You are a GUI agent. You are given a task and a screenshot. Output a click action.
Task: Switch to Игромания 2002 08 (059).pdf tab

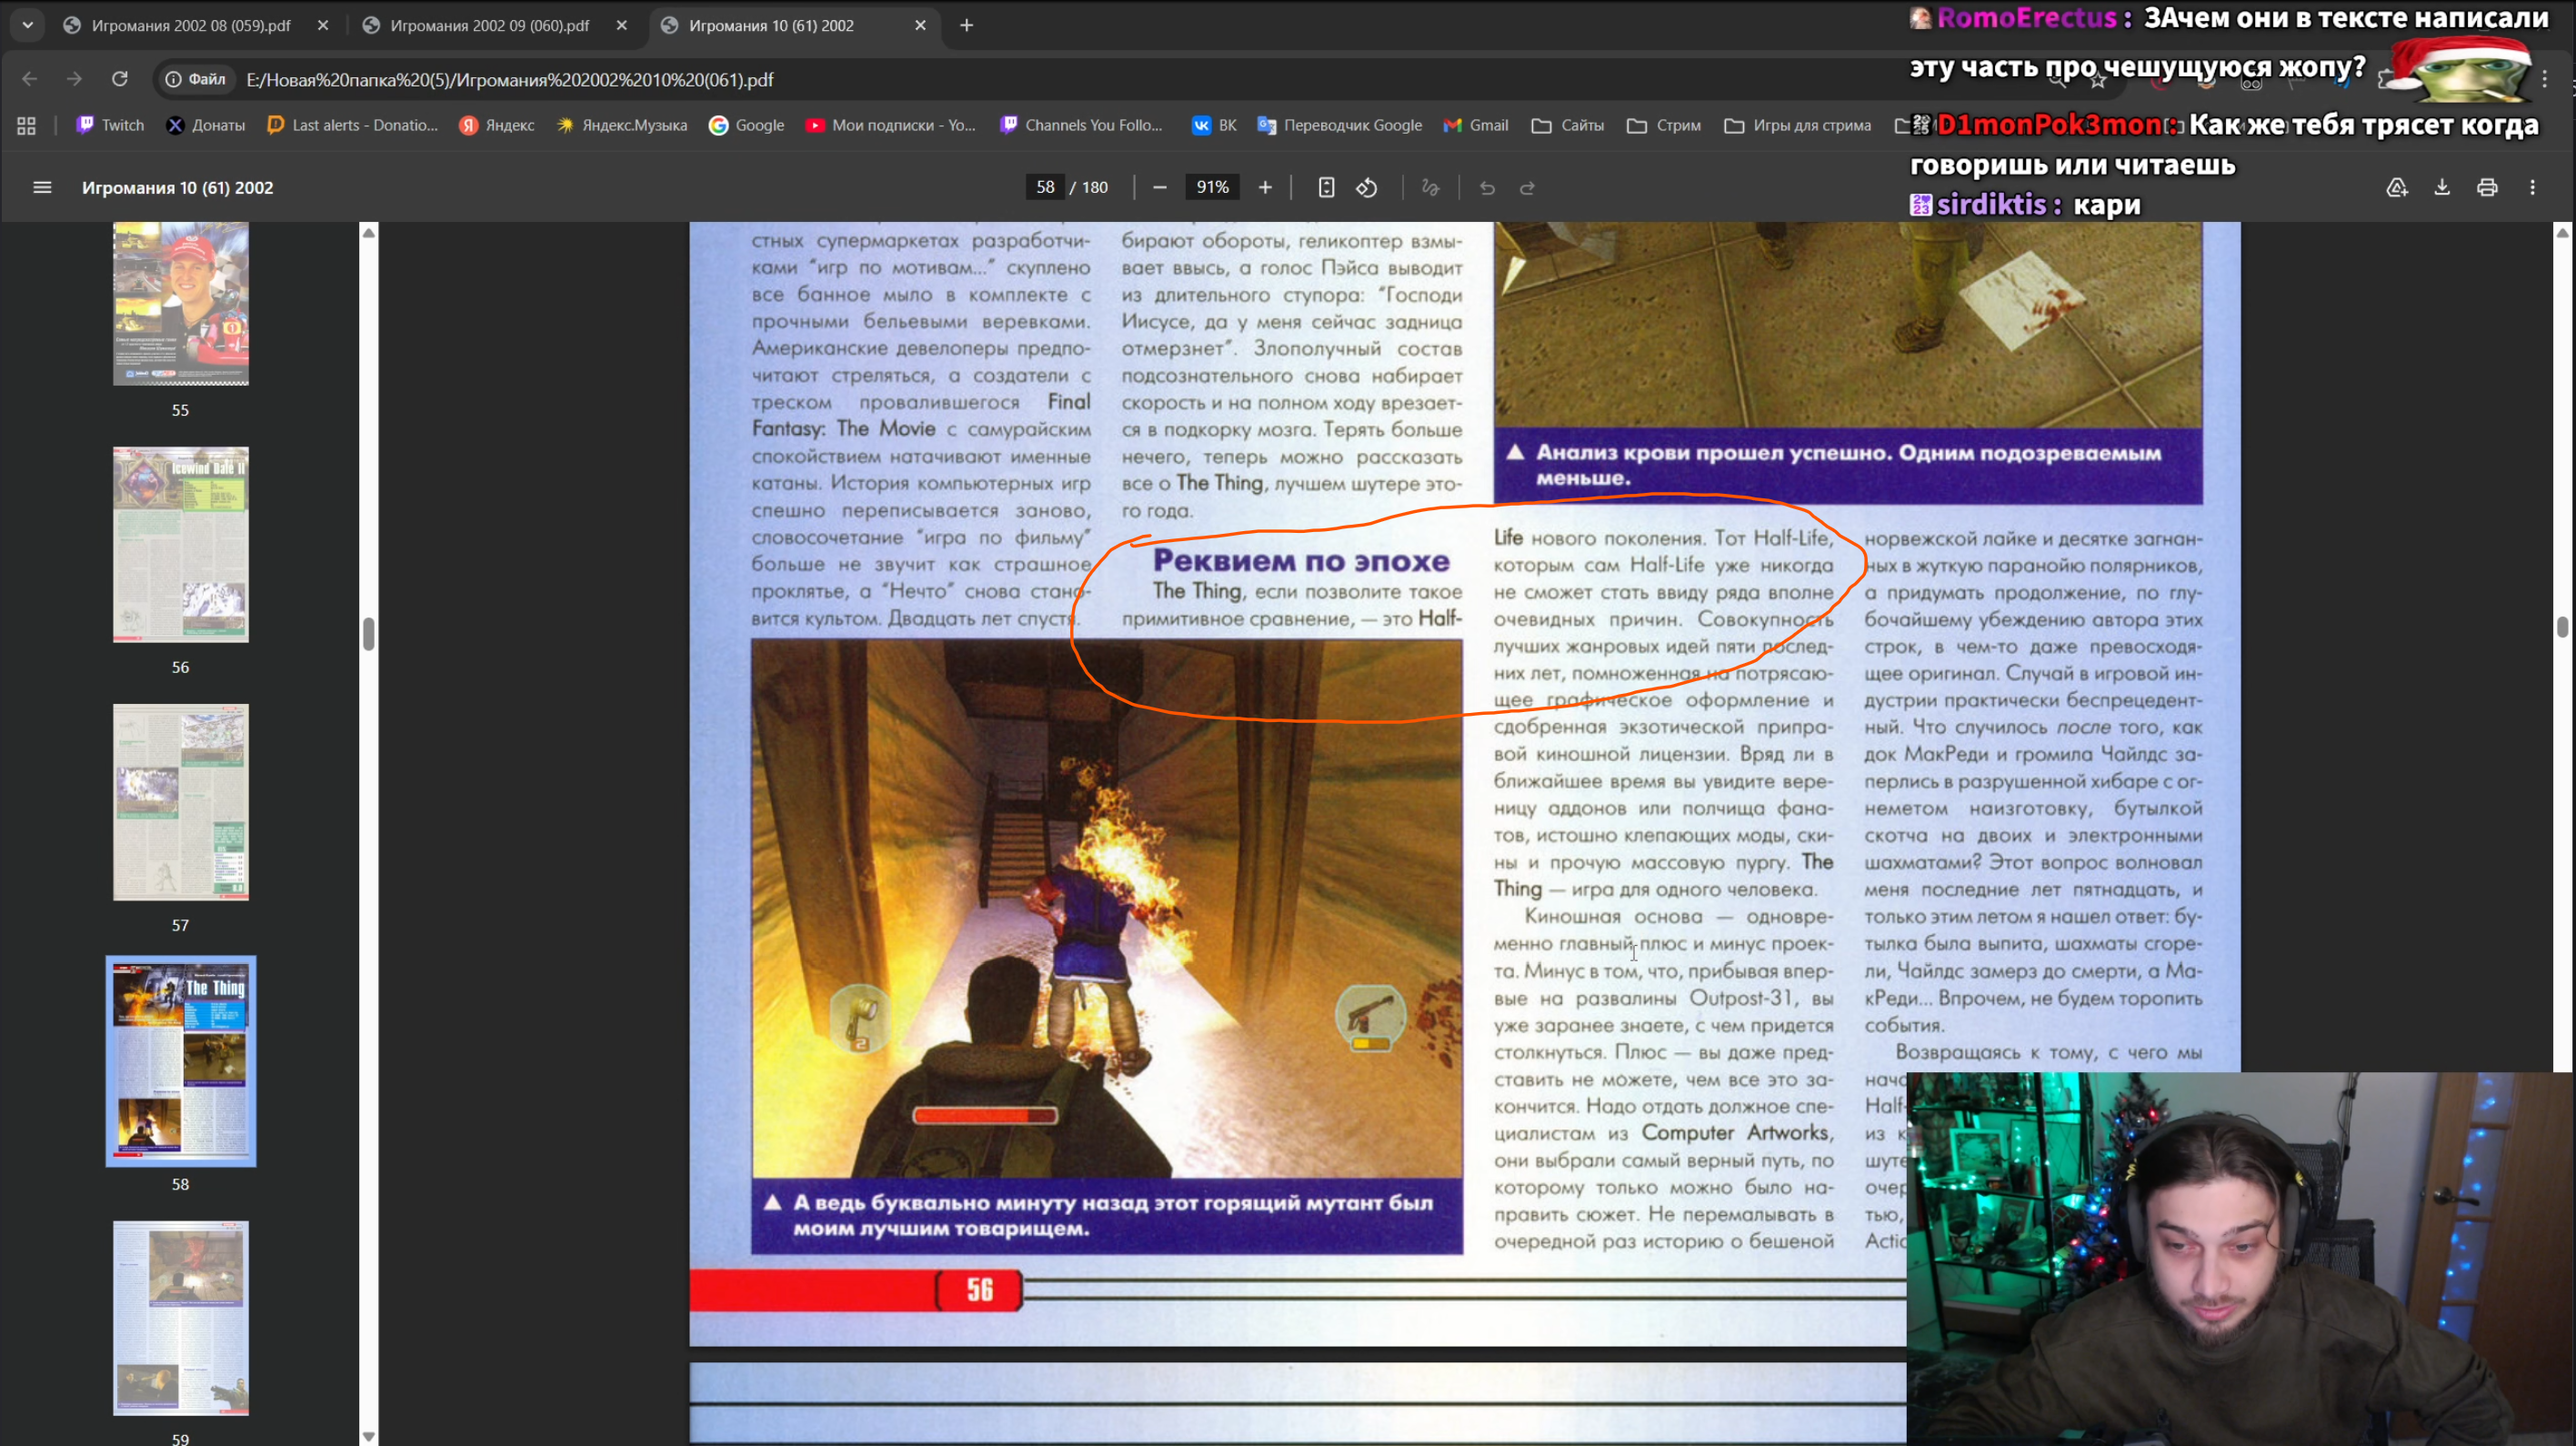(x=190, y=25)
